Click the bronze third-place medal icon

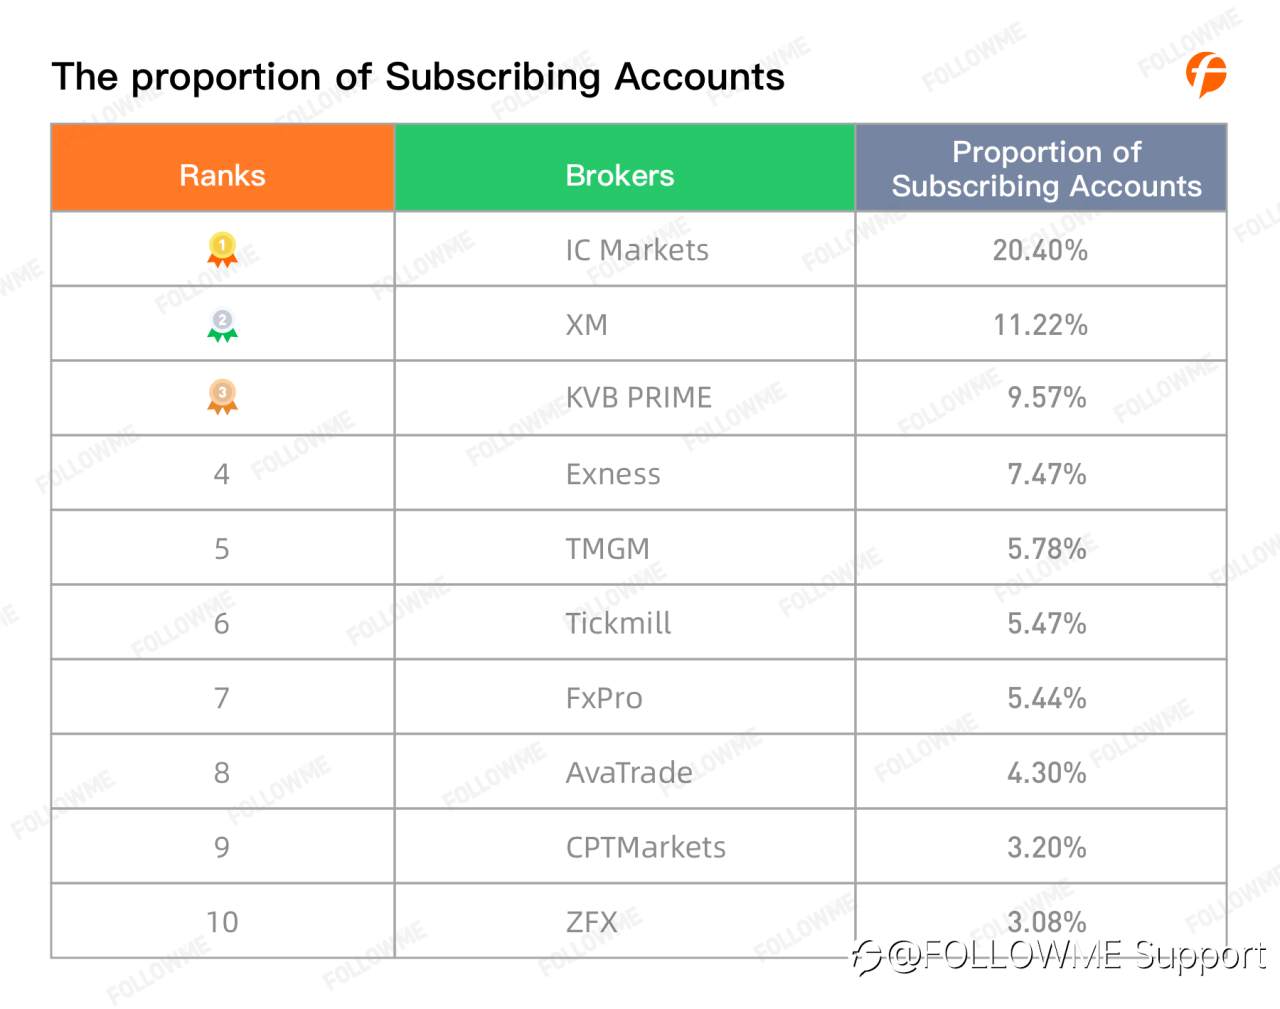click(222, 397)
